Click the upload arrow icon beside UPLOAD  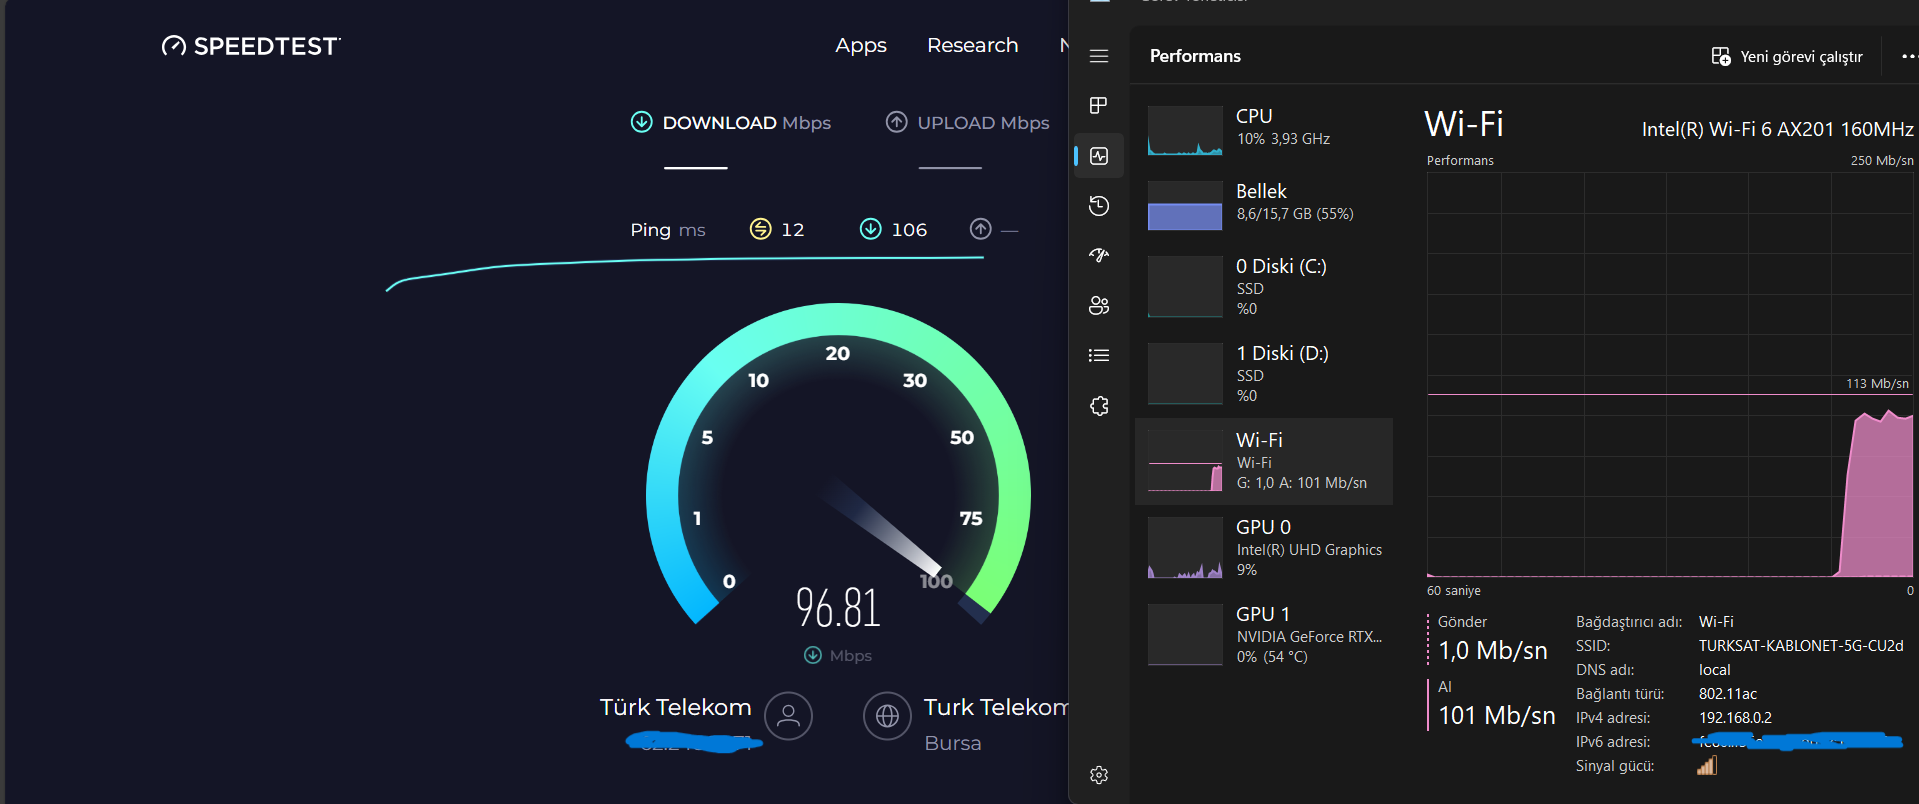pos(897,122)
